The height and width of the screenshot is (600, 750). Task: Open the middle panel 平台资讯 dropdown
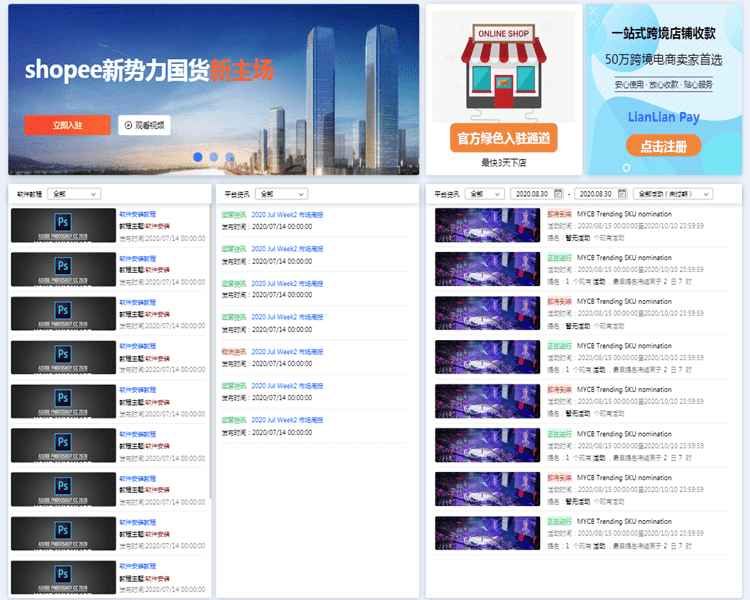[281, 194]
